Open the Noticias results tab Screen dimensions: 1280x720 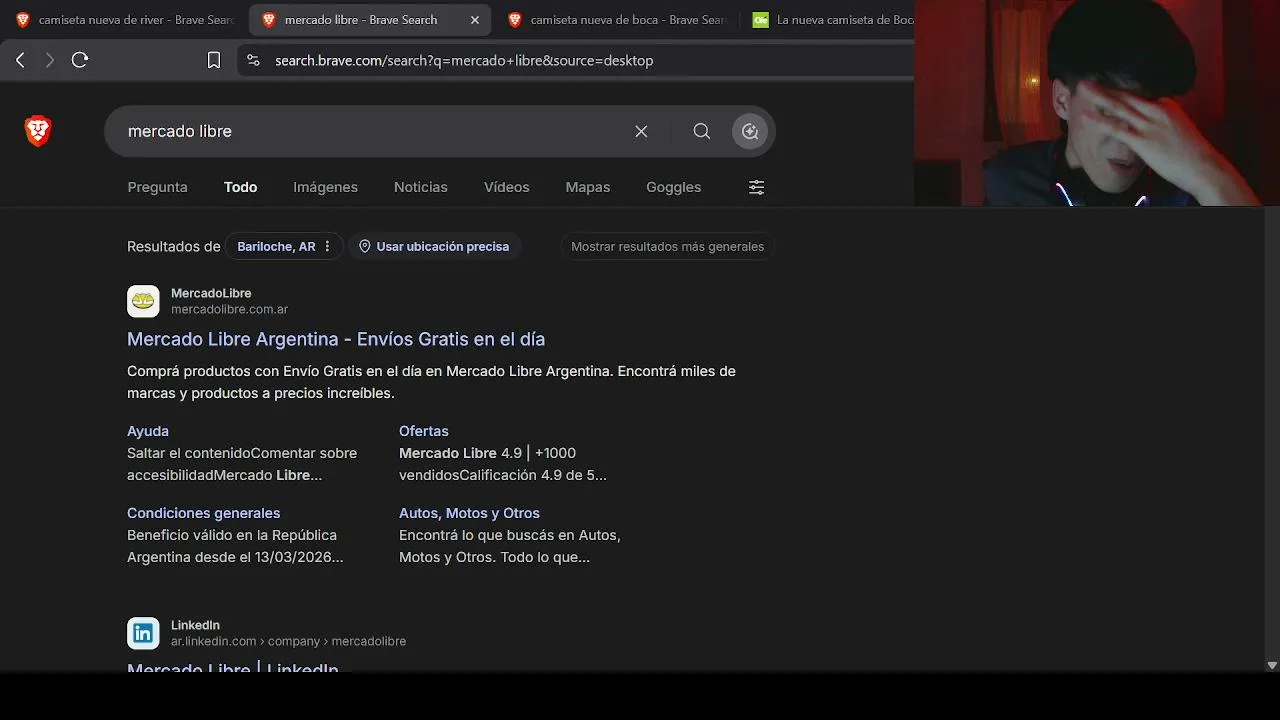coord(420,187)
